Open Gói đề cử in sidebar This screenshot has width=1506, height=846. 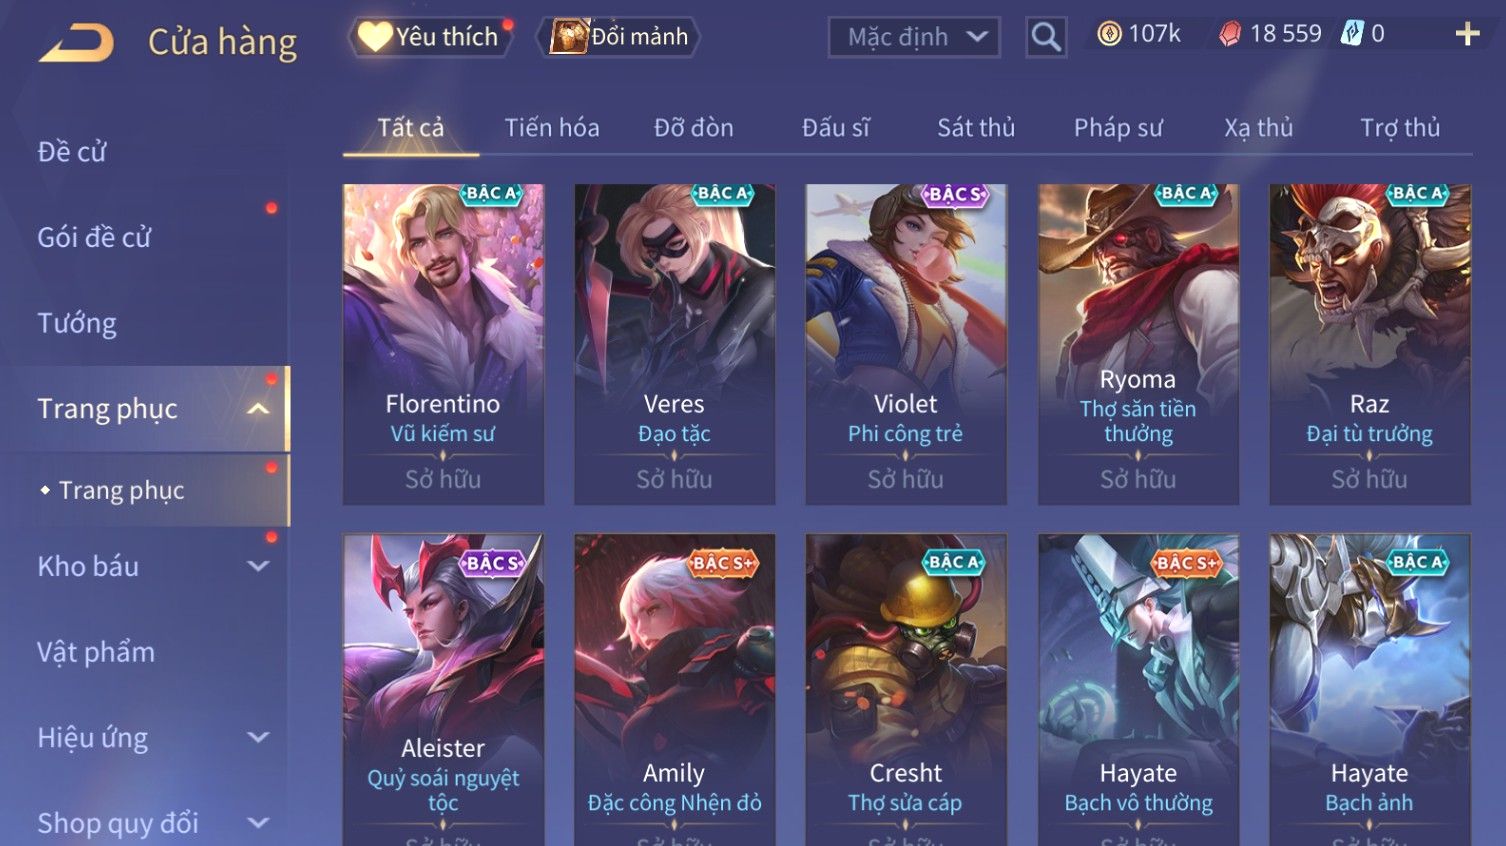coord(94,237)
